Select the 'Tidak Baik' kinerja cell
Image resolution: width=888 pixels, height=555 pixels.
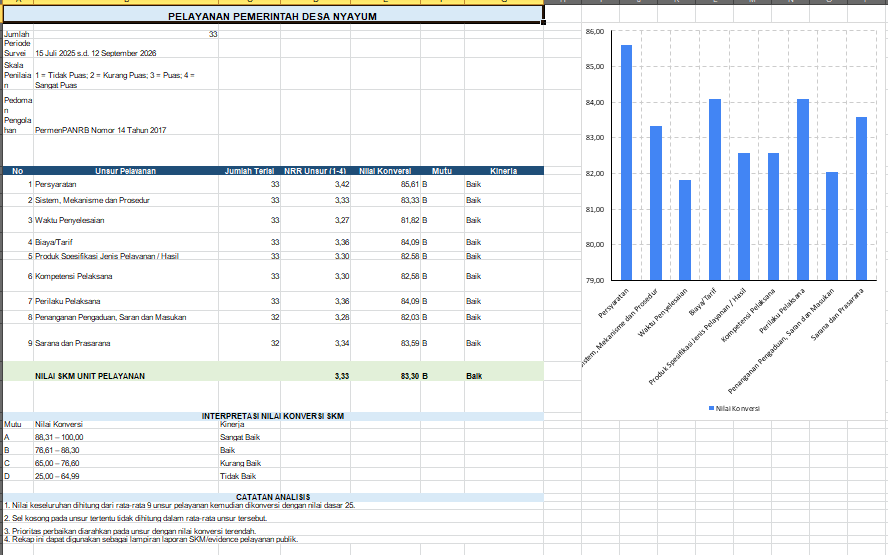coord(249,476)
